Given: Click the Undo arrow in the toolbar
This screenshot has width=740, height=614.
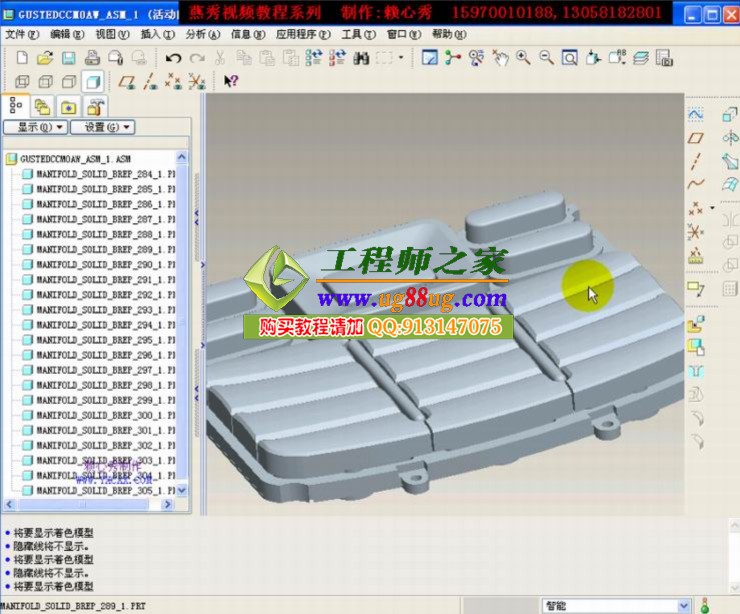Looking at the screenshot, I should (173, 58).
